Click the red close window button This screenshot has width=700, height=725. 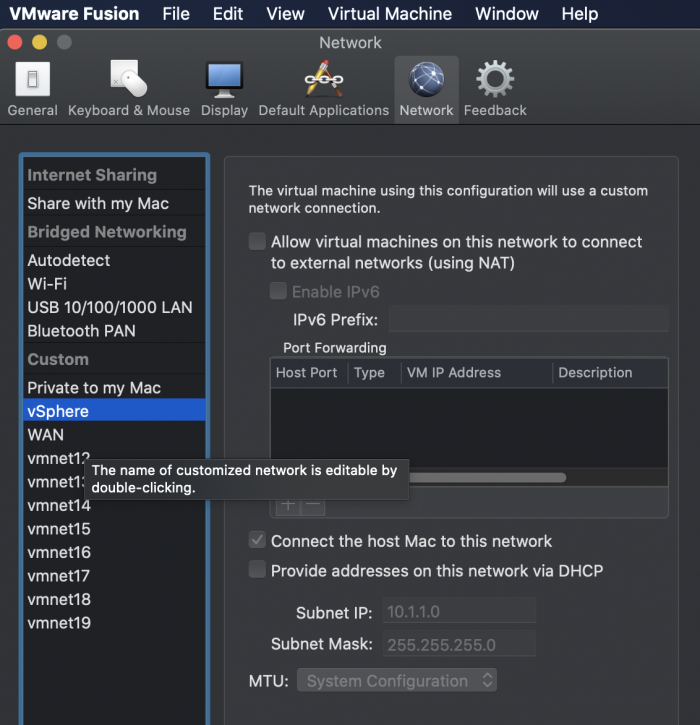pos(15,42)
